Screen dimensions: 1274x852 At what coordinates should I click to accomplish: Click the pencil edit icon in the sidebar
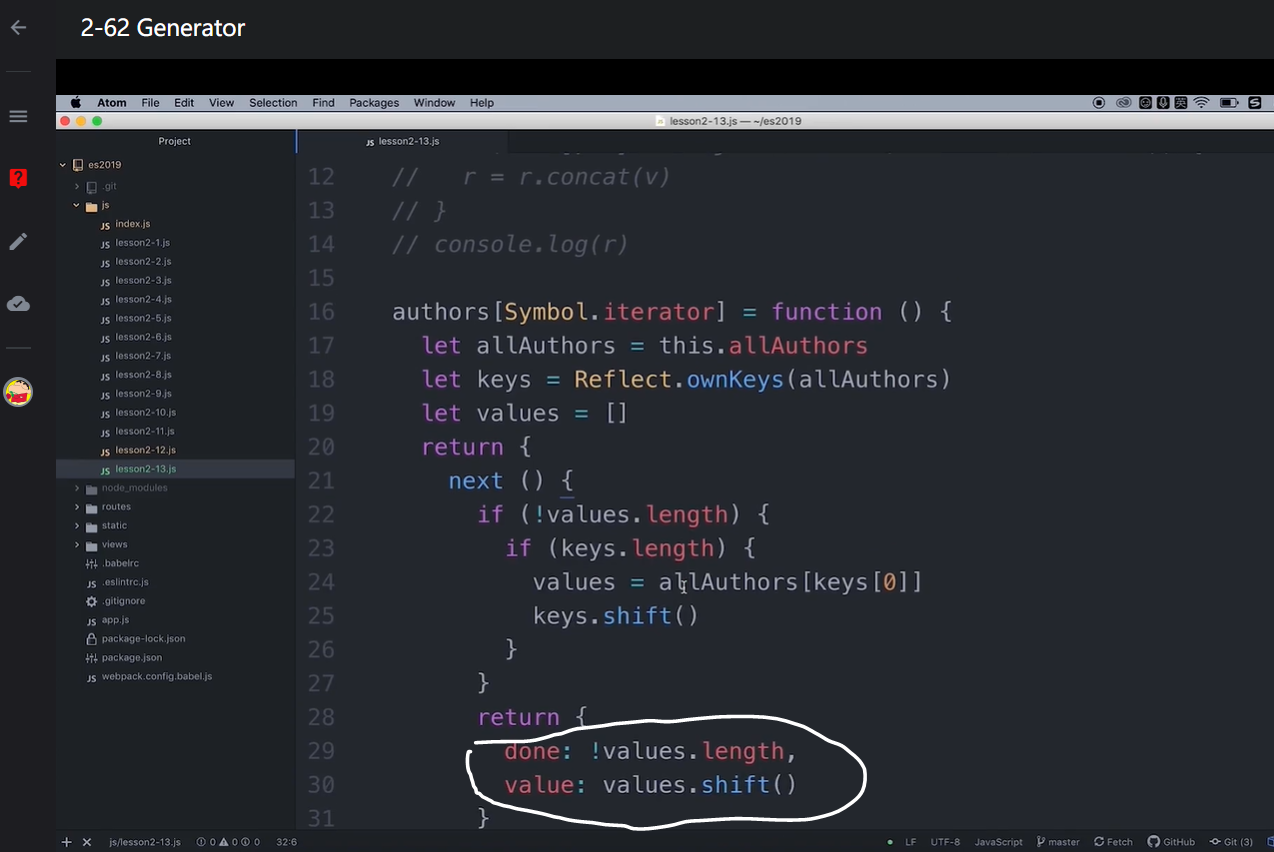pos(18,241)
